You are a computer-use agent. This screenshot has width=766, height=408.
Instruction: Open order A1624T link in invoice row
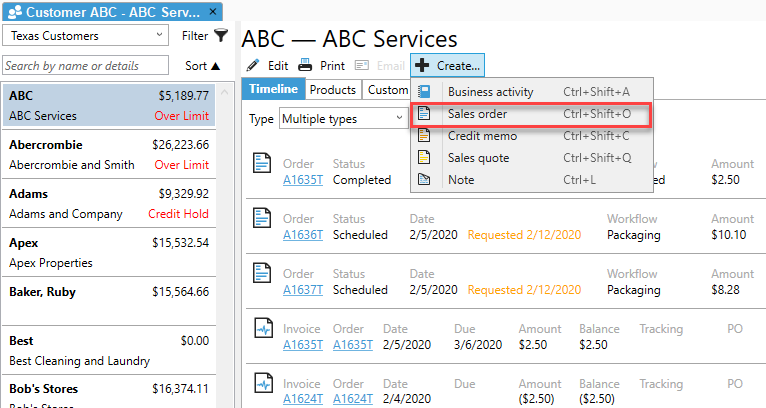click(353, 399)
